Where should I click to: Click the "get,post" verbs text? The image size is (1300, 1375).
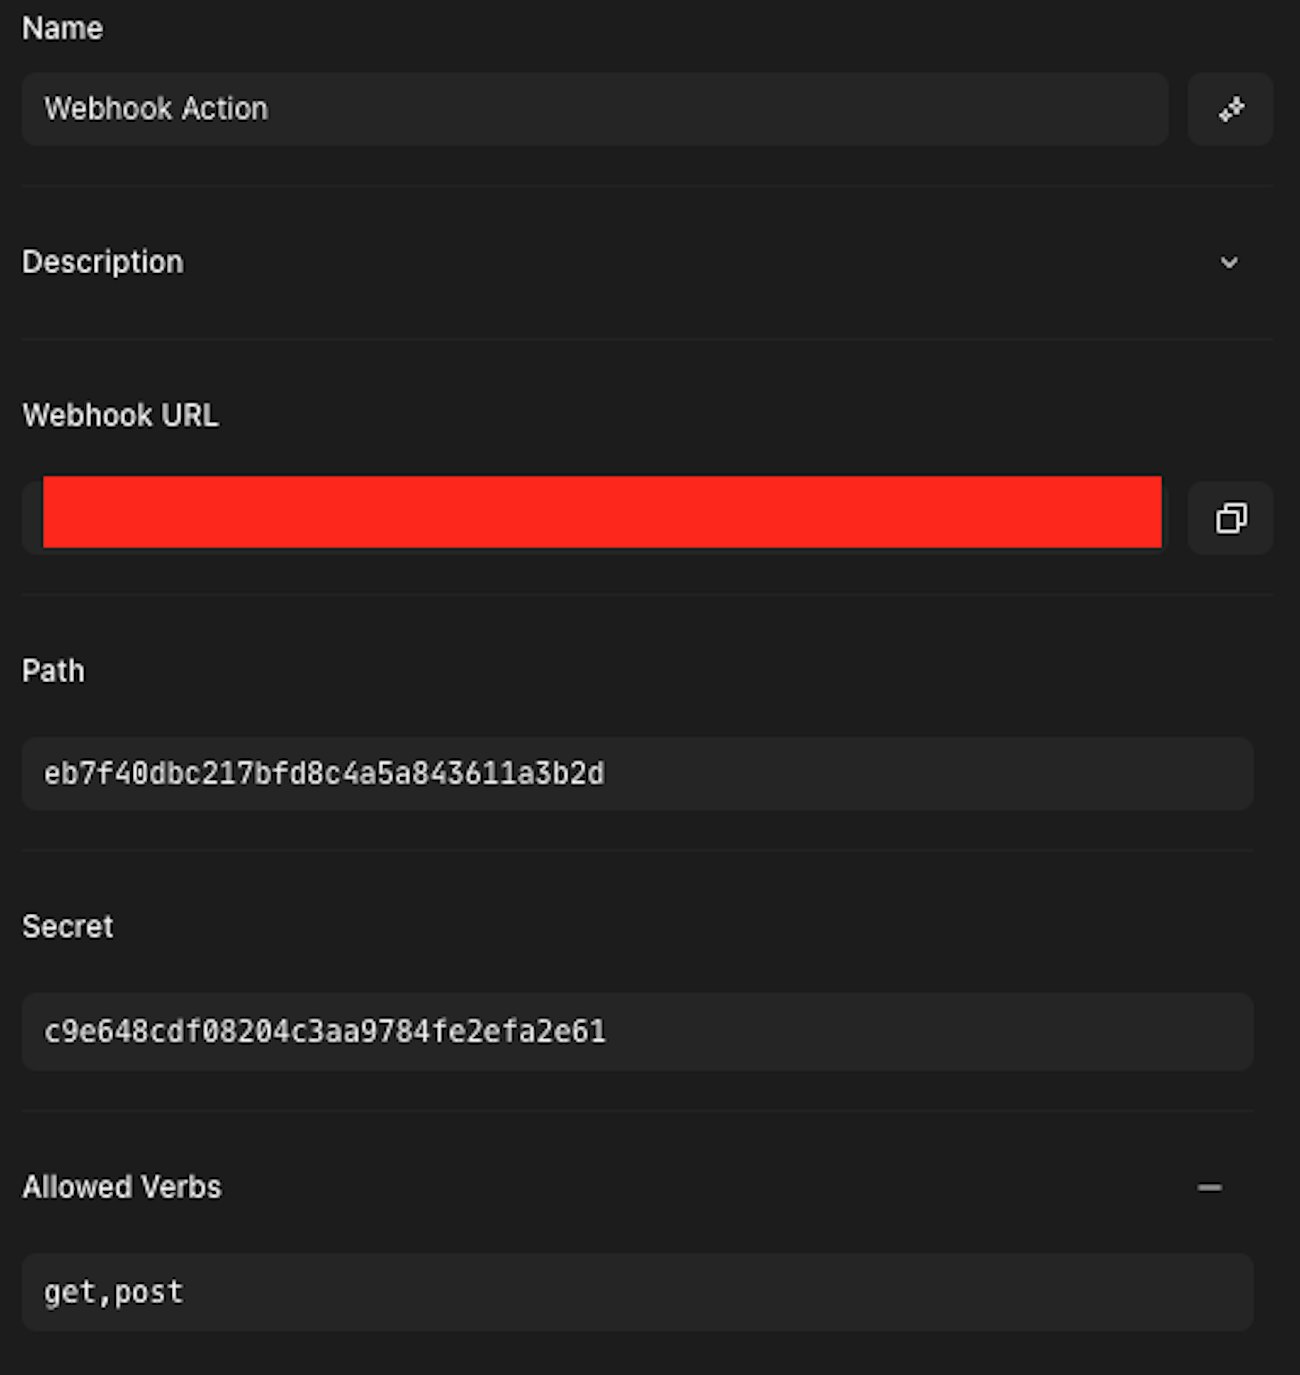(x=113, y=1292)
